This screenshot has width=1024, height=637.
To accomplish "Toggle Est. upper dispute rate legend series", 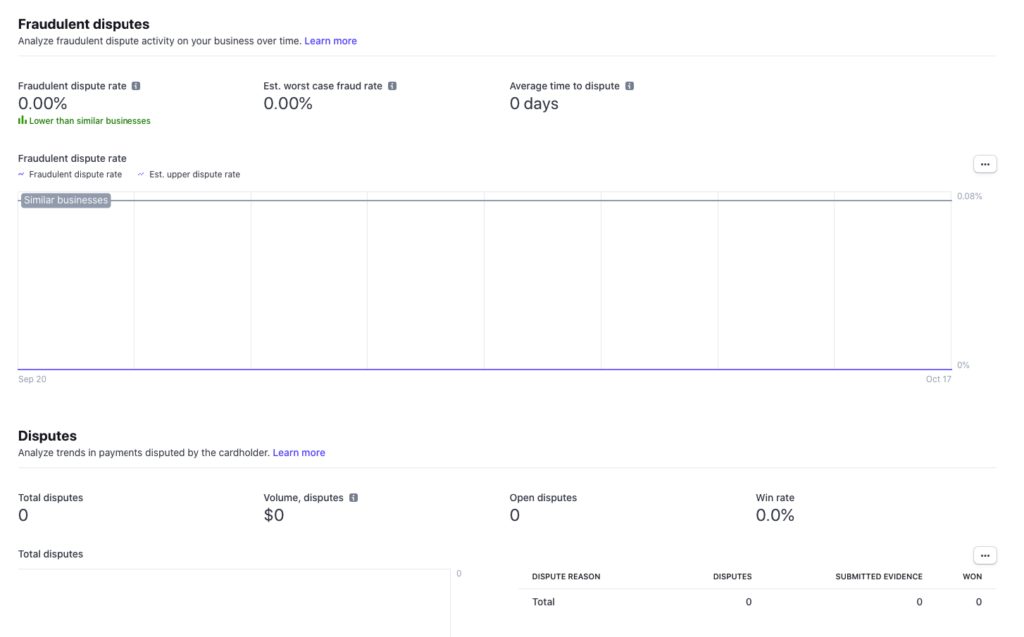I will [x=189, y=174].
